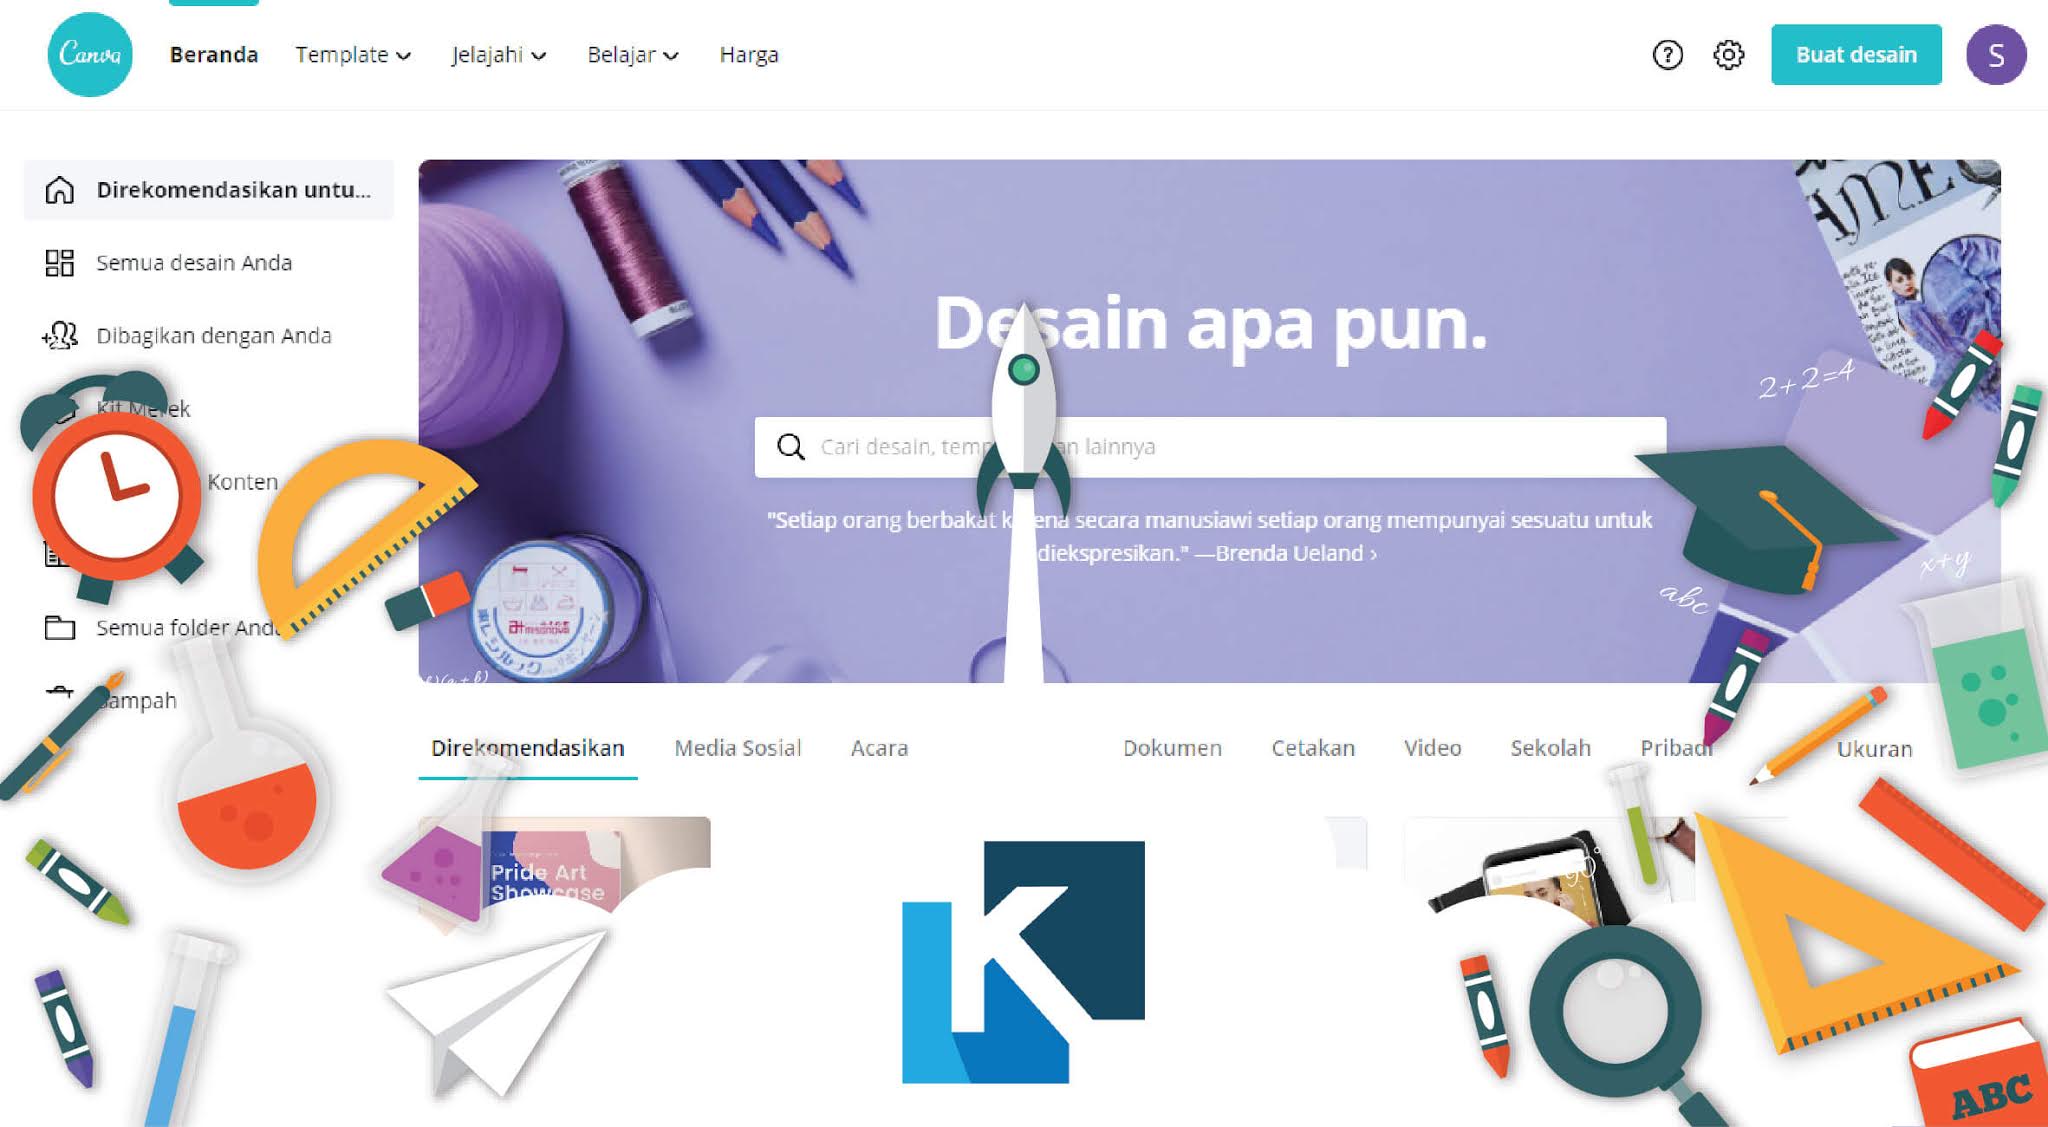Click the folder icon for Semua folder Anda
The image size is (2048, 1127).
coord(60,628)
